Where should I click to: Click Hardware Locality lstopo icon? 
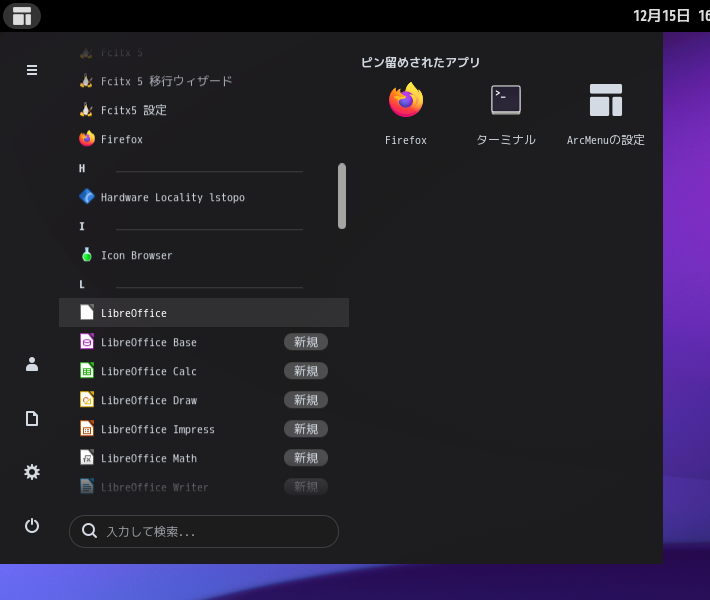click(87, 197)
